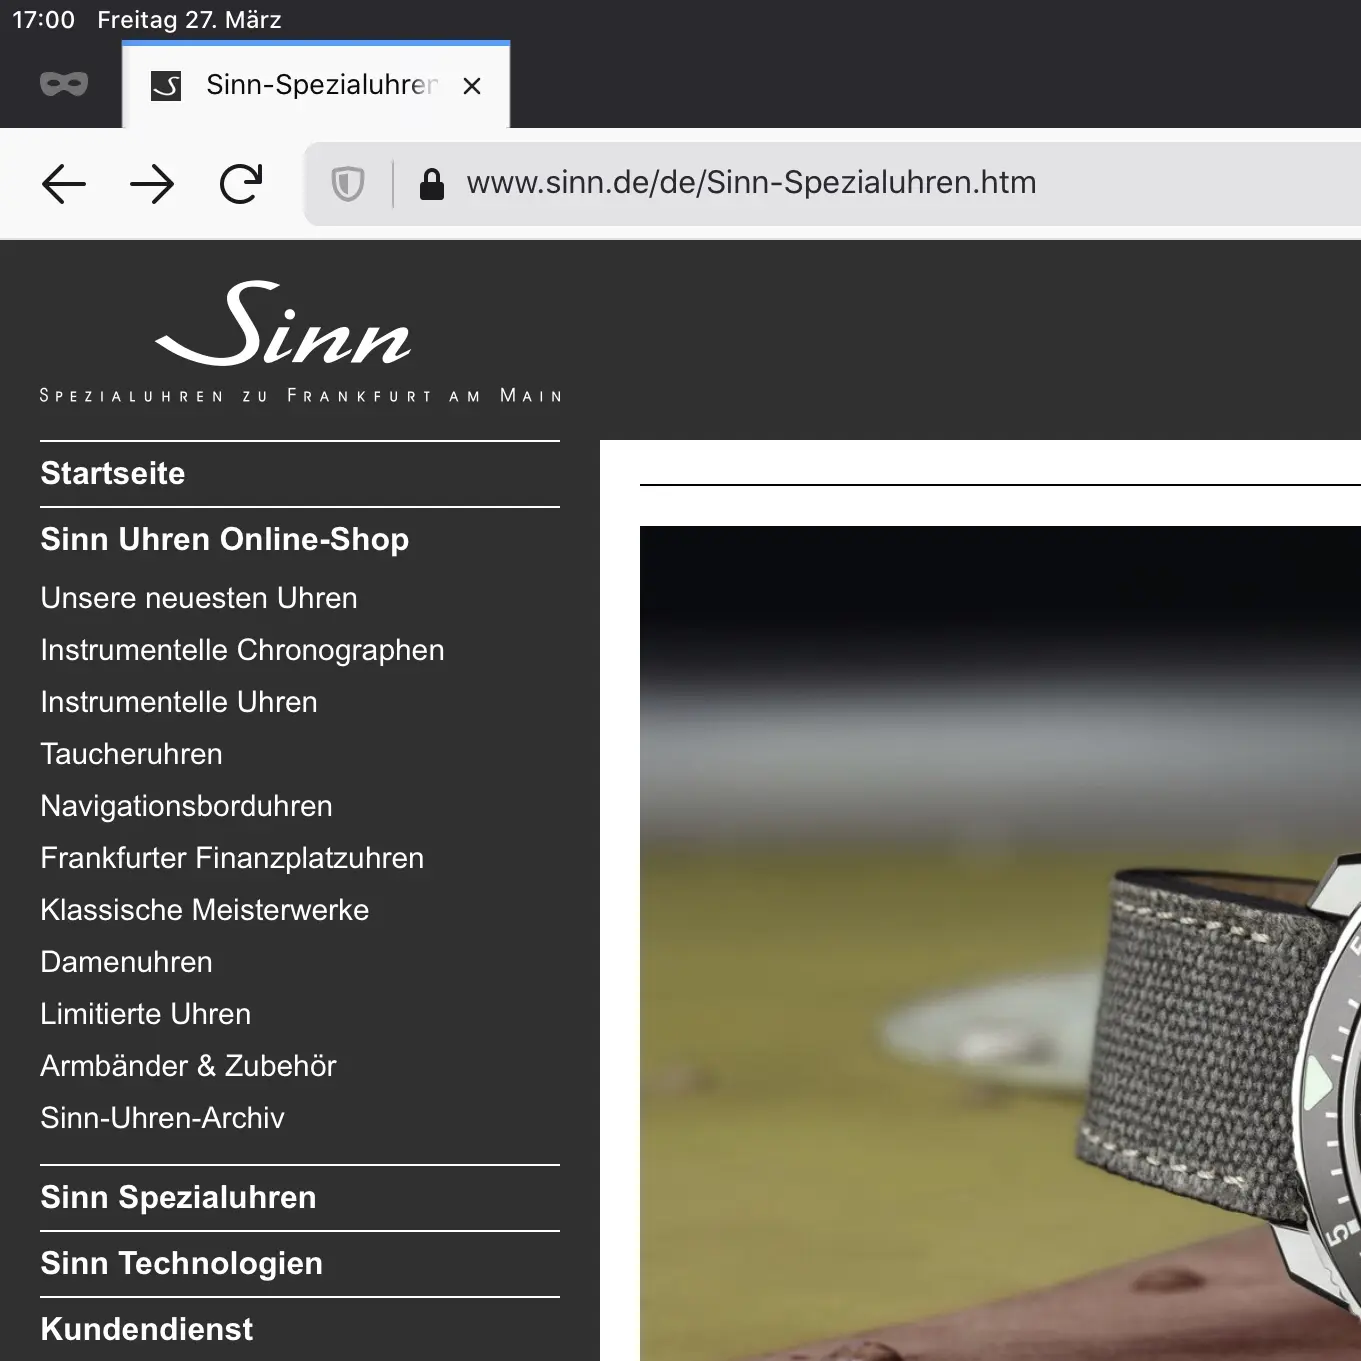Image resolution: width=1361 pixels, height=1361 pixels.
Task: Visit Armbänder & Zubehör link
Action: click(x=188, y=1066)
